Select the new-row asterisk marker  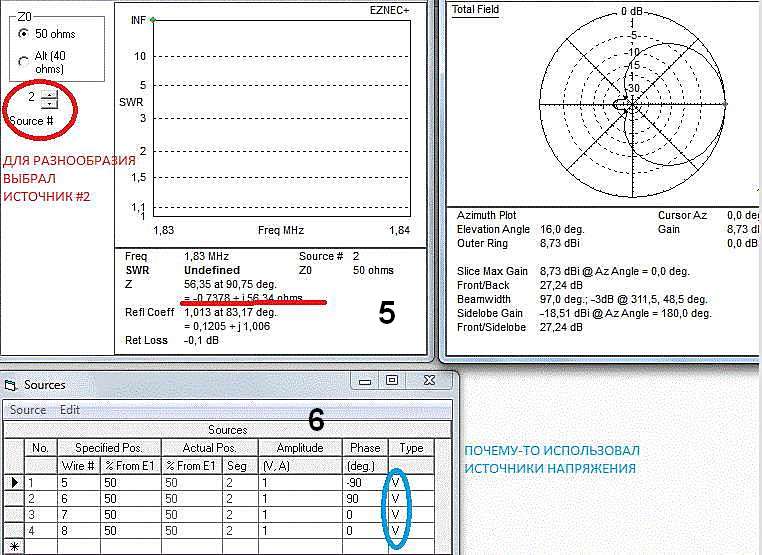pyautogui.click(x=14, y=547)
